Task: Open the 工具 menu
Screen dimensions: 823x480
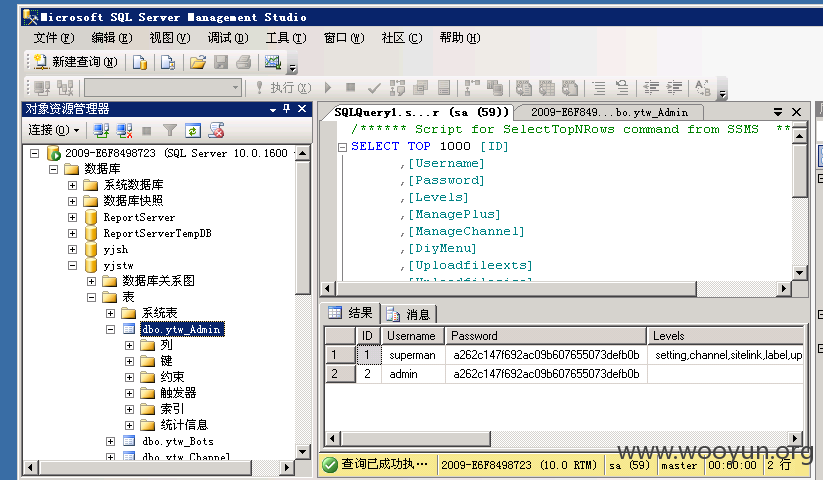Action: tap(286, 38)
